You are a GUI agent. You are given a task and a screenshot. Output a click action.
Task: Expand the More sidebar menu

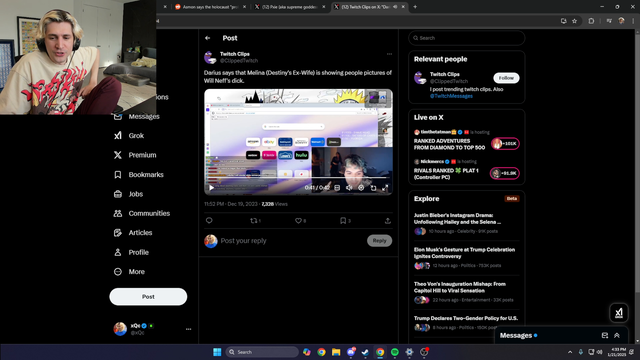tap(129, 271)
